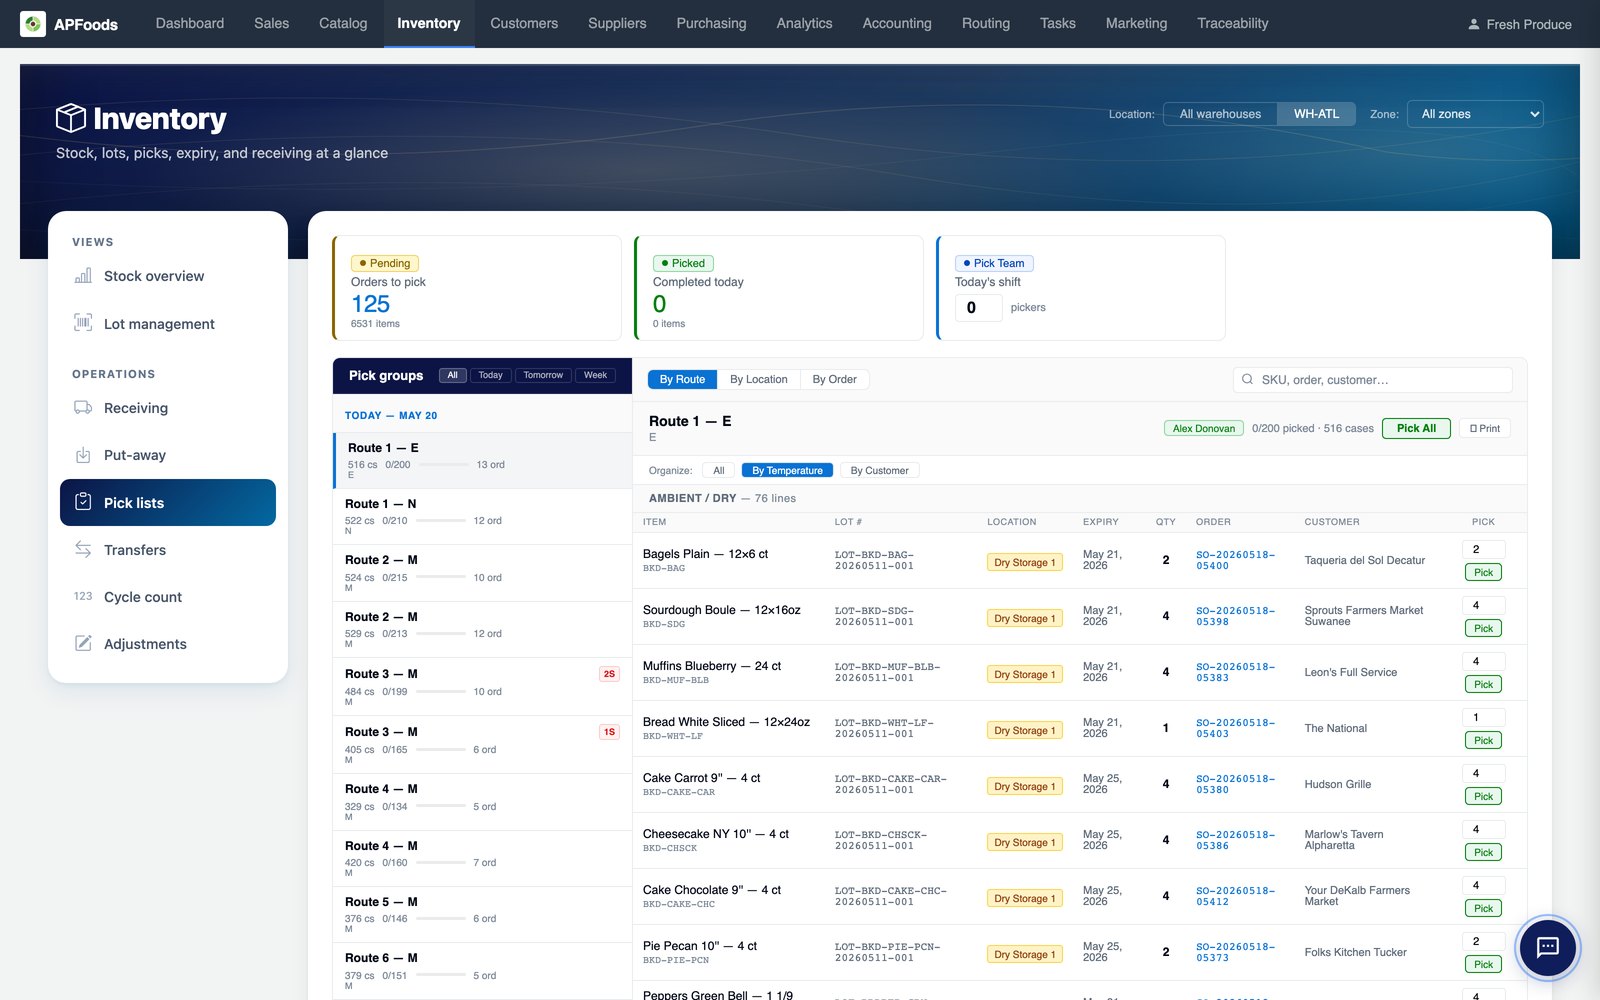Open the Analytics menu

click(x=804, y=24)
